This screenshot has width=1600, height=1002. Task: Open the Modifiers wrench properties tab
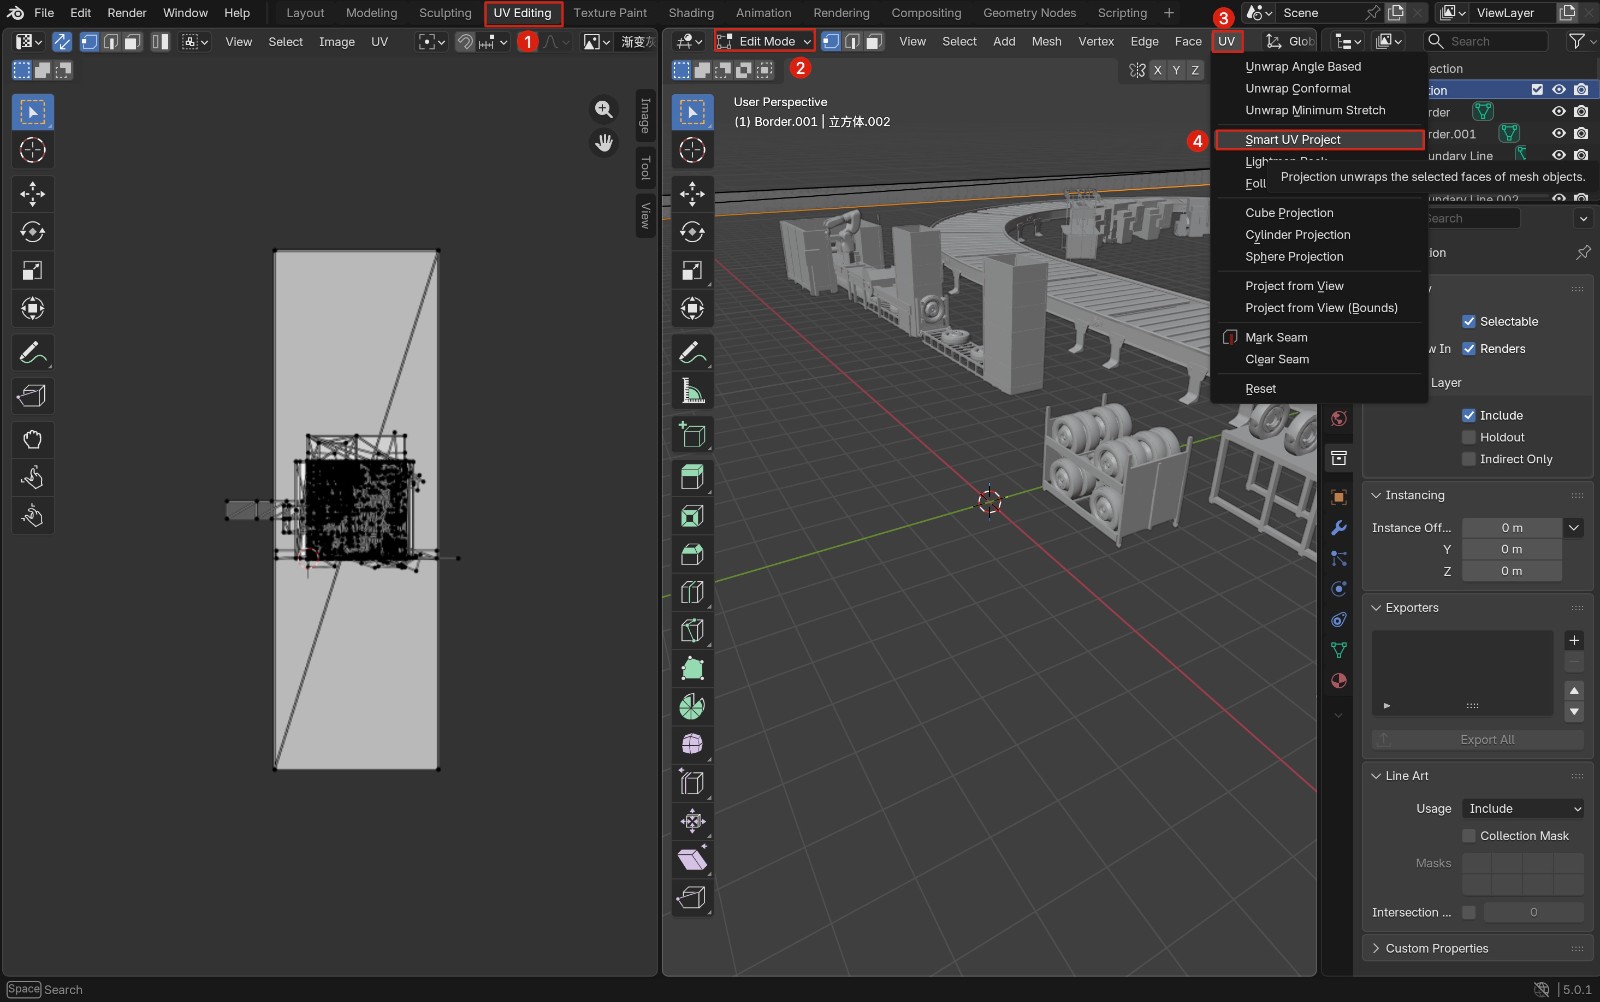point(1339,528)
